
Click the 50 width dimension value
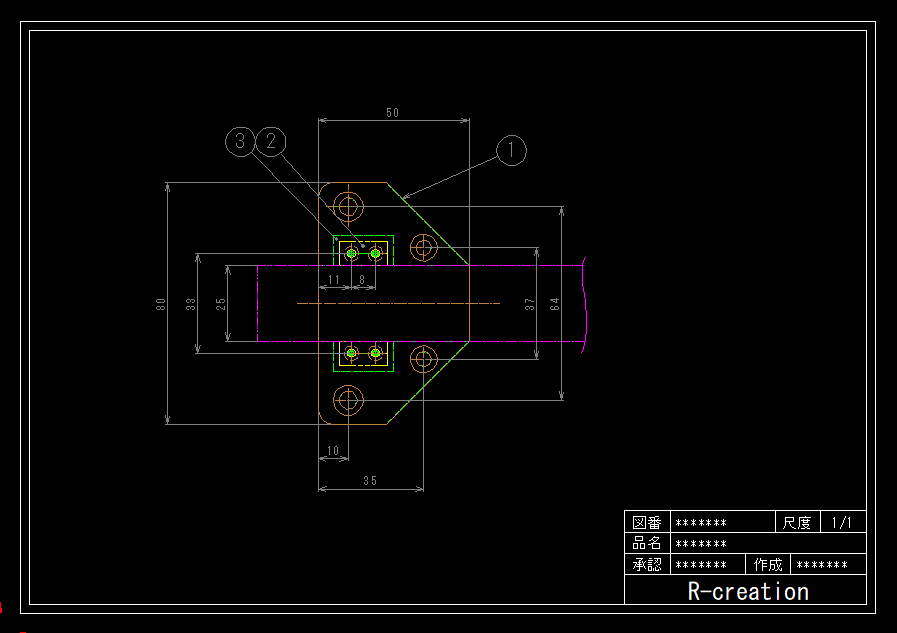click(x=392, y=113)
